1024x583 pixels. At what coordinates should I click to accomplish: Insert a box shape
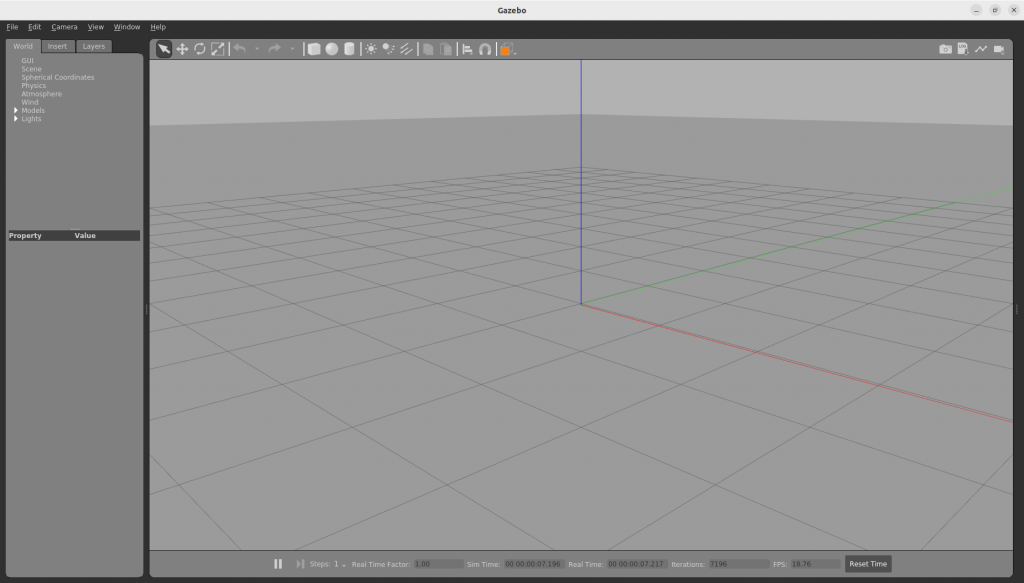coord(314,49)
